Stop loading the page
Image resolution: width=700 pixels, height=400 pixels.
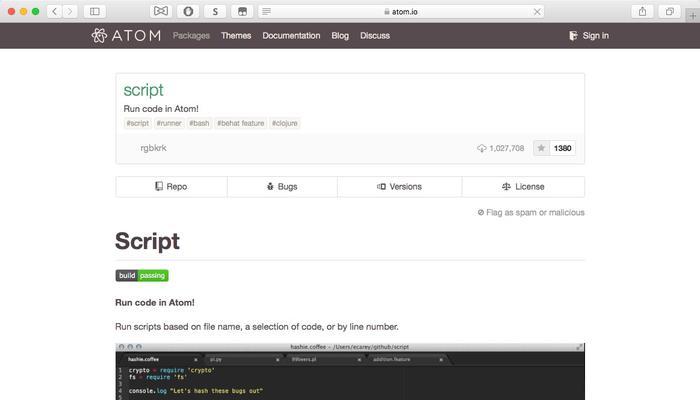click(x=537, y=12)
